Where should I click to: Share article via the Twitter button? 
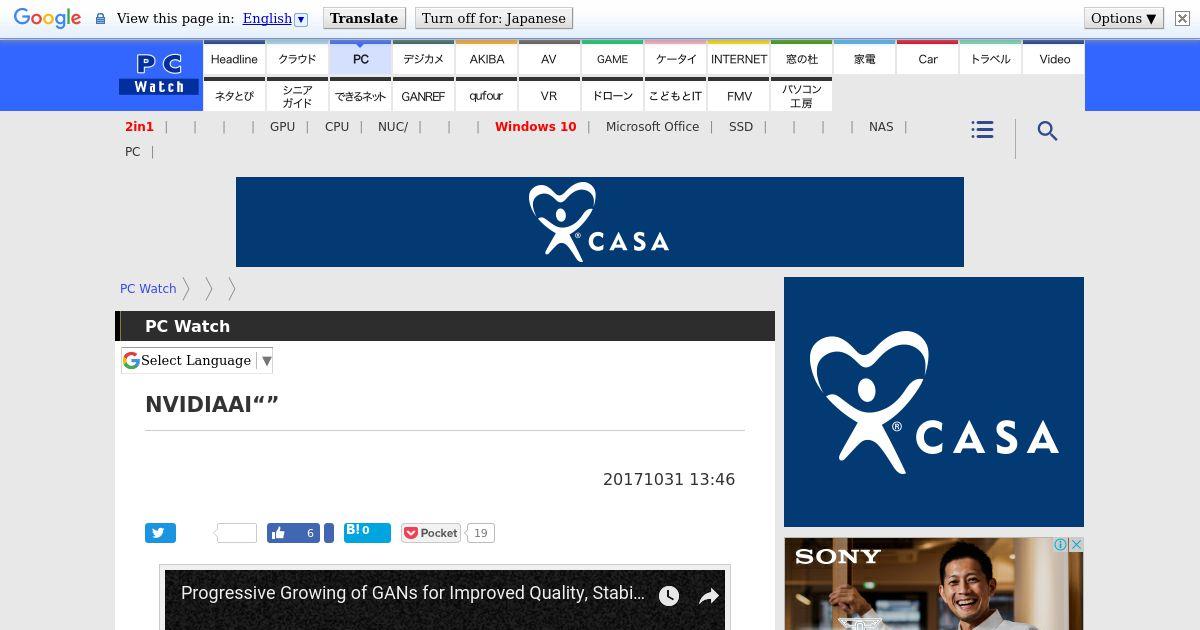(x=160, y=533)
